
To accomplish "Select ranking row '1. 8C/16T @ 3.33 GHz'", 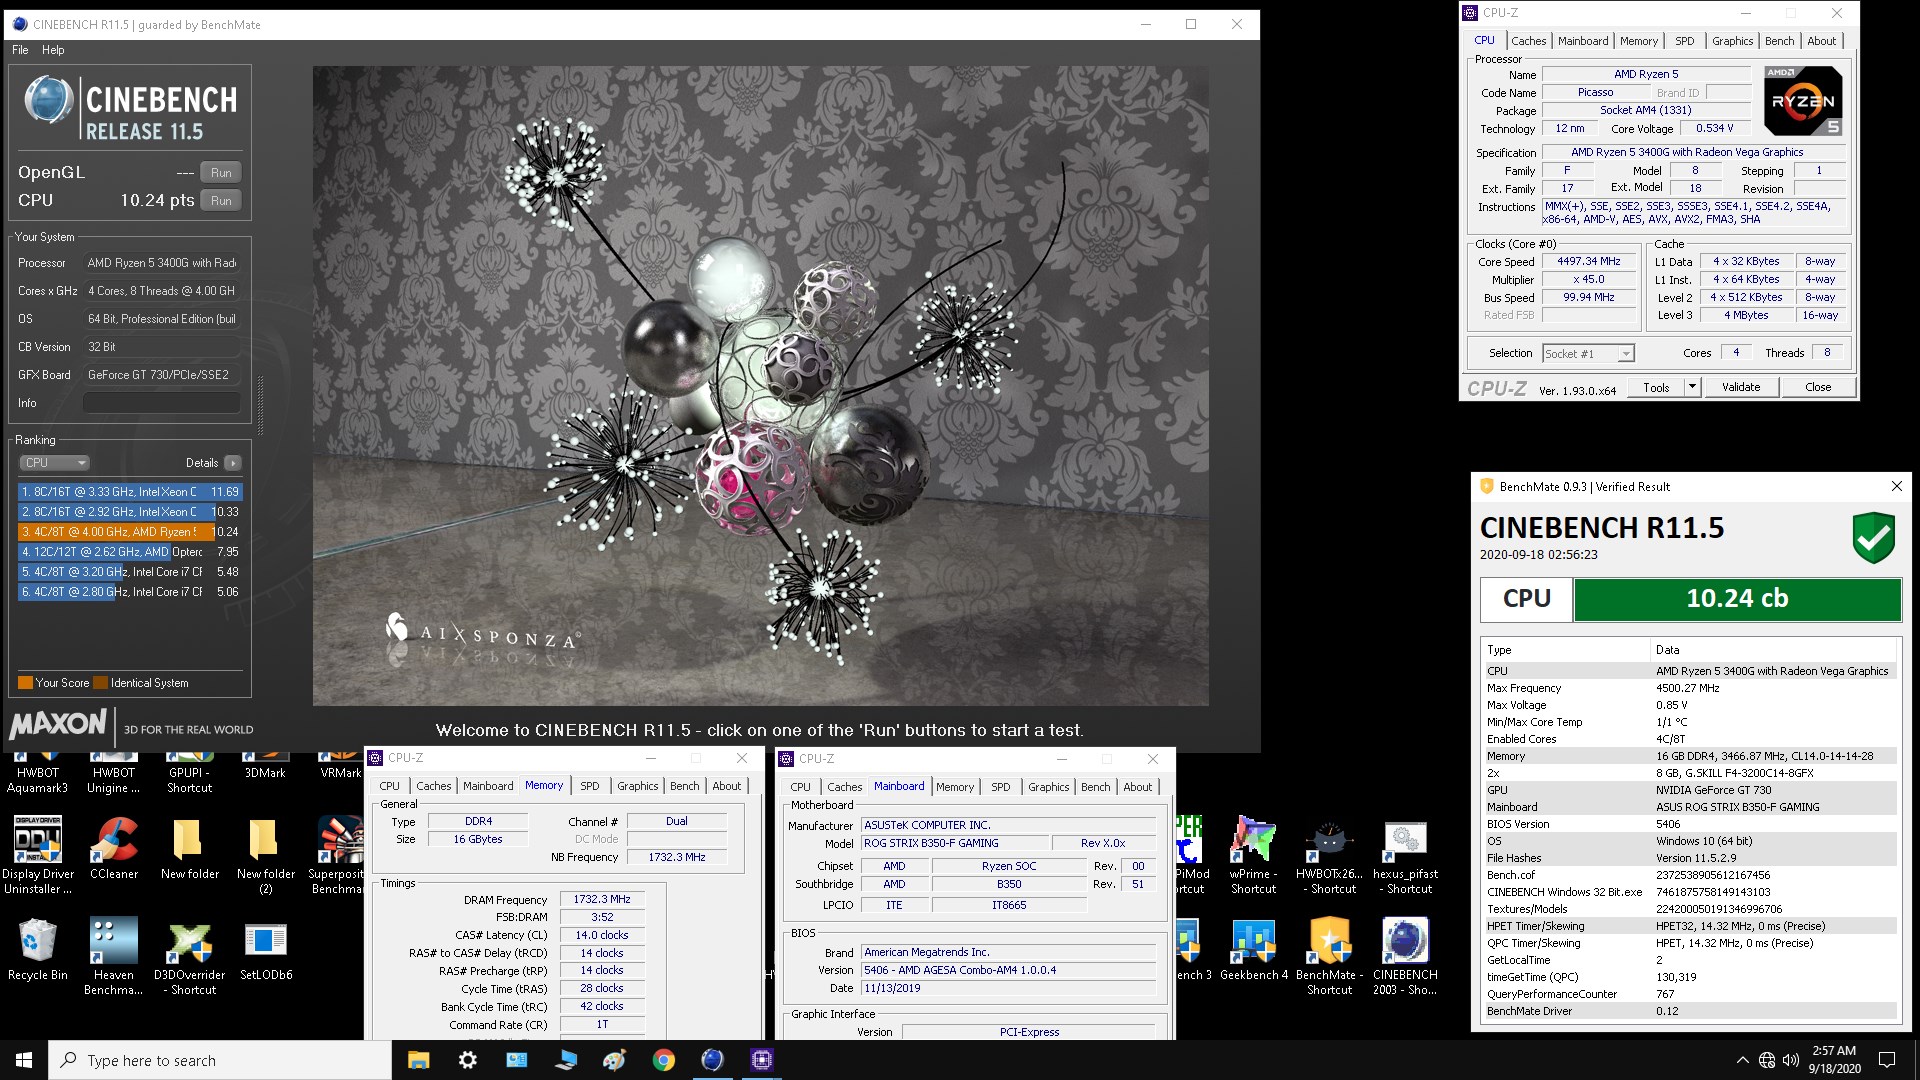I will (130, 492).
